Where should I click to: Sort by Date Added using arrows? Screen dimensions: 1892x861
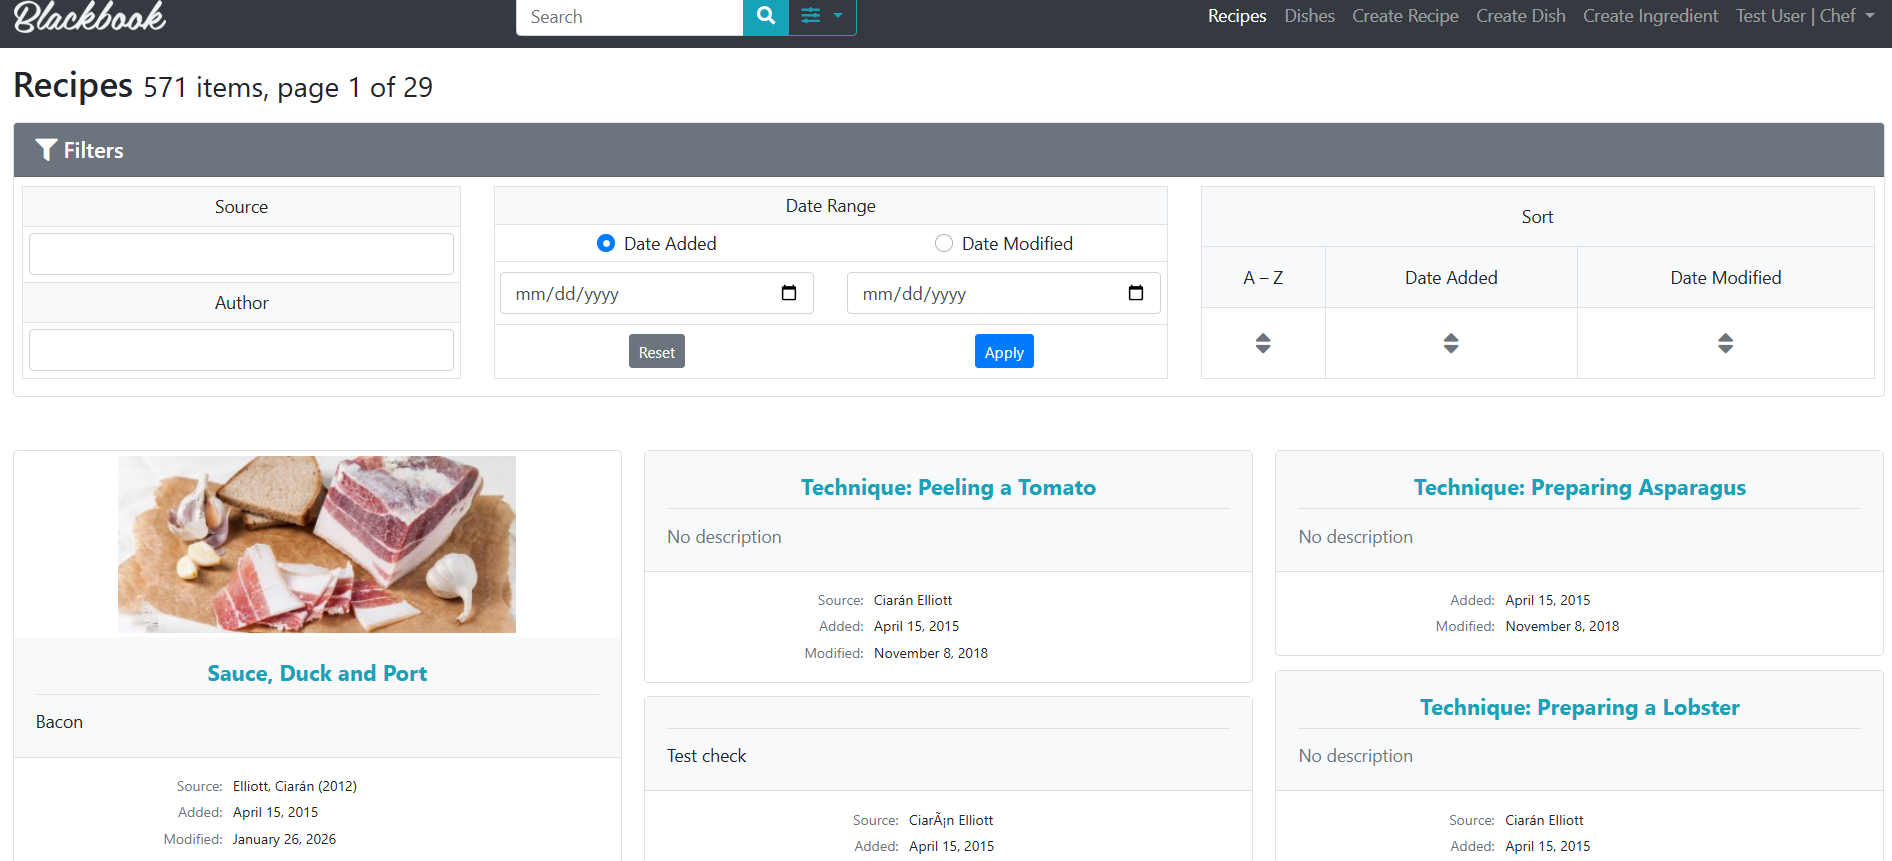[x=1451, y=343]
